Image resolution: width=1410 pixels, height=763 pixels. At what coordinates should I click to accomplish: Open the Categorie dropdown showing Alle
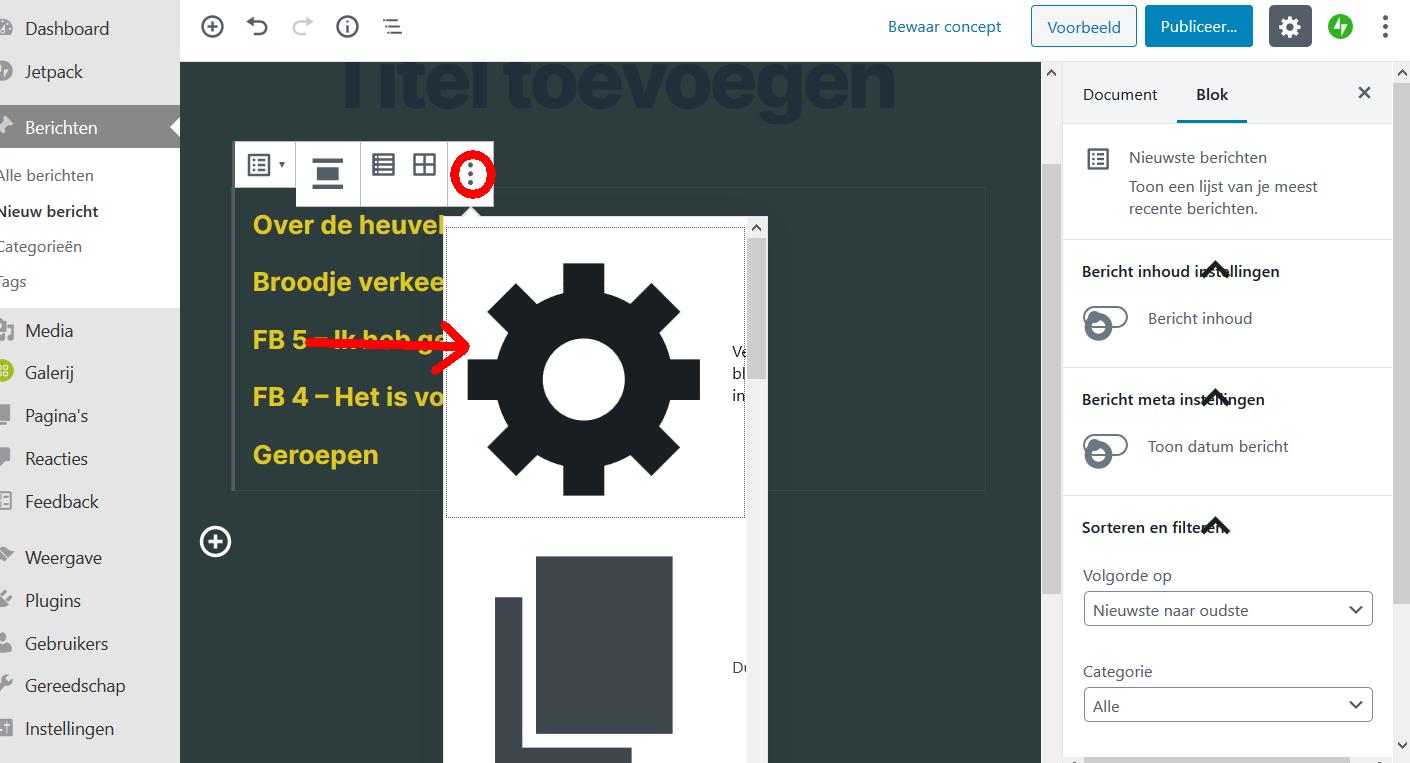(1228, 705)
